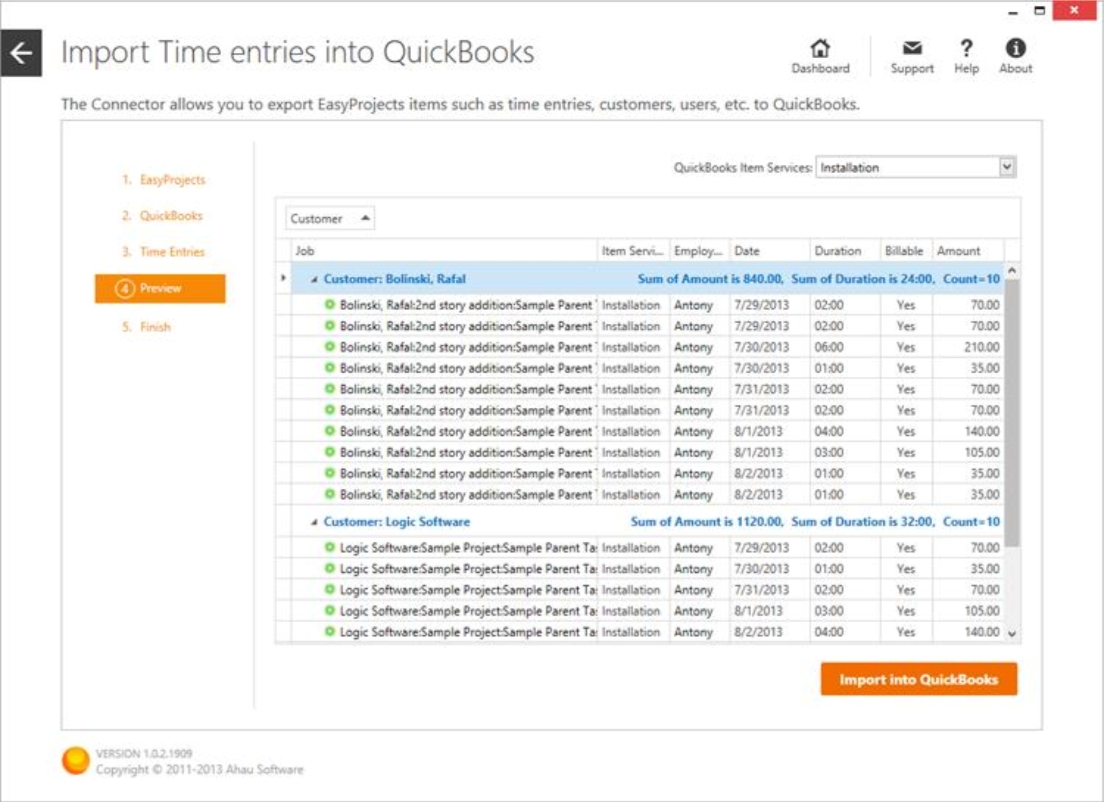Click Bolinski group Count=10 text
The width and height of the screenshot is (1104, 802).
click(971, 279)
